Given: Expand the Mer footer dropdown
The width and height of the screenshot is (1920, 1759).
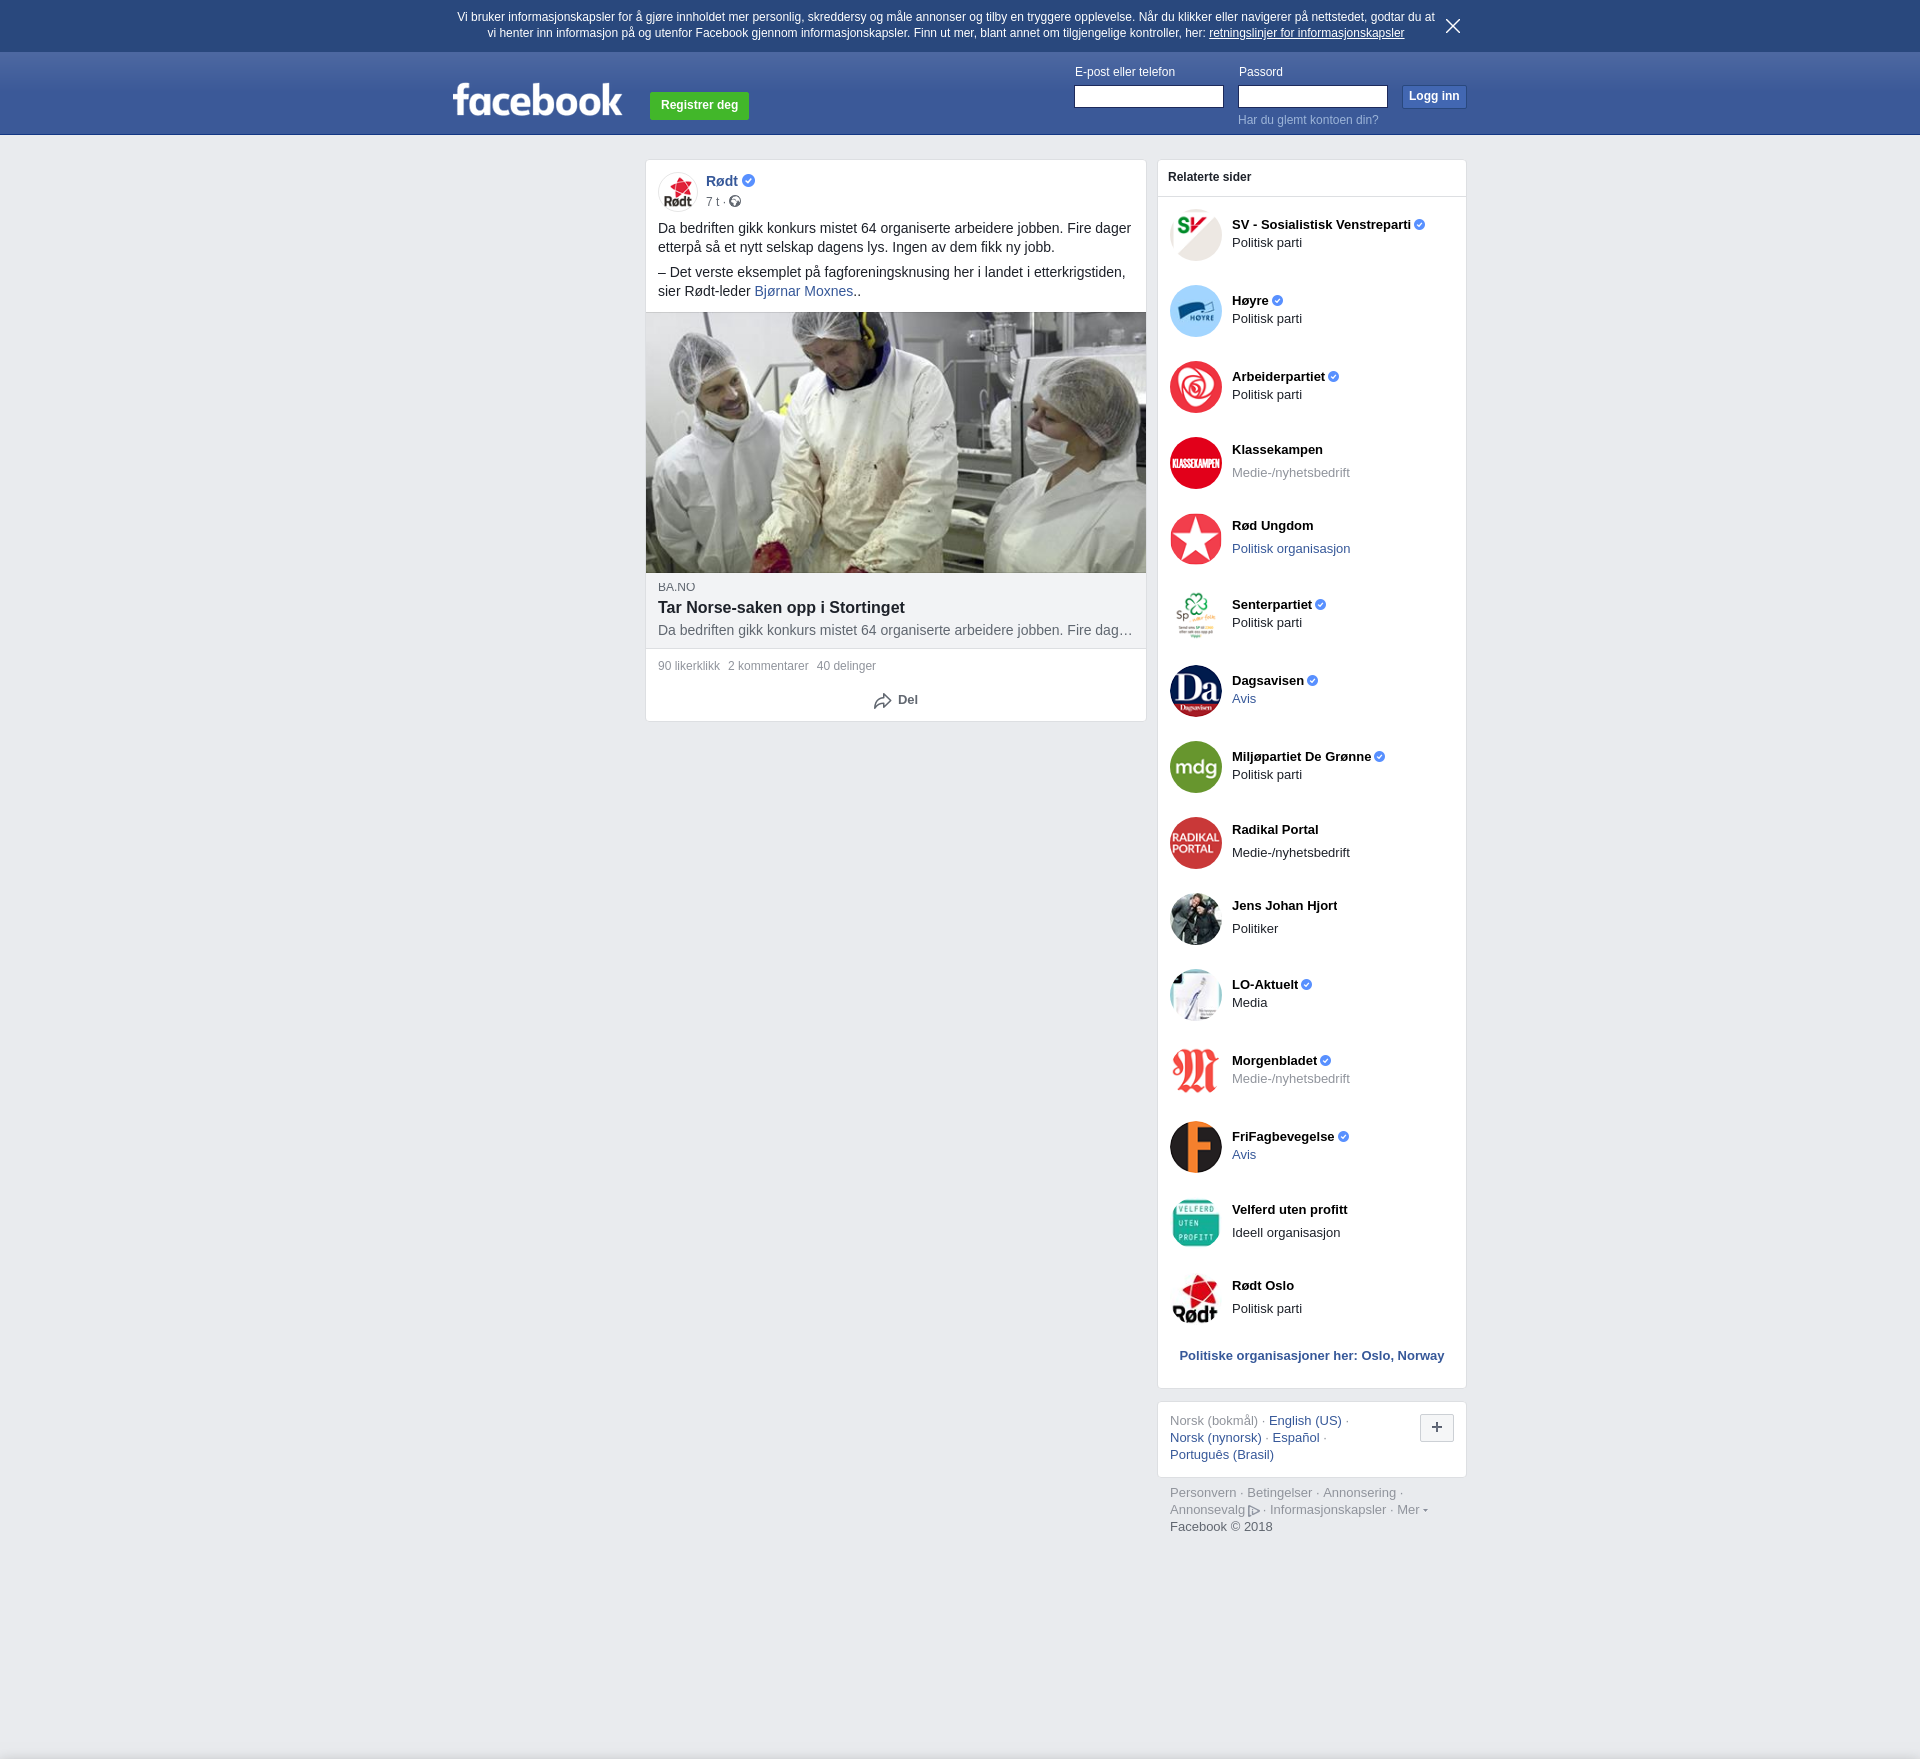Looking at the screenshot, I should tap(1412, 1510).
